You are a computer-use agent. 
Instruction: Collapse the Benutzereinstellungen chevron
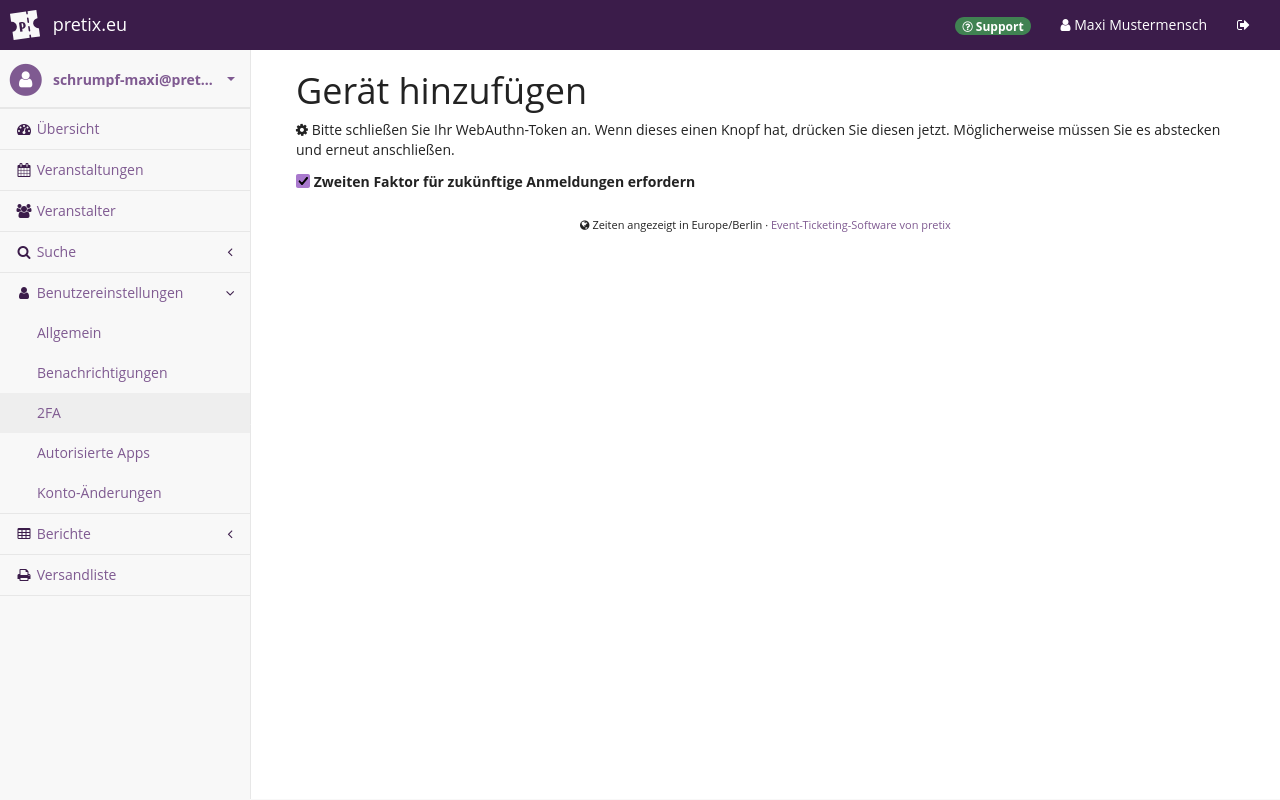[x=230, y=293]
